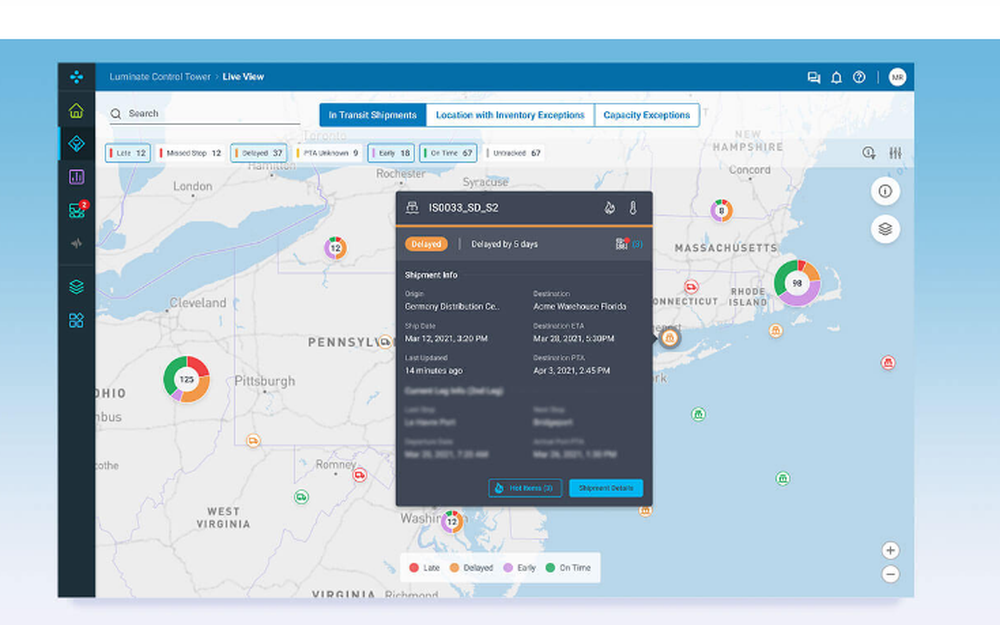Toggle the Missed Stop 12 filter chip

pyautogui.click(x=189, y=153)
